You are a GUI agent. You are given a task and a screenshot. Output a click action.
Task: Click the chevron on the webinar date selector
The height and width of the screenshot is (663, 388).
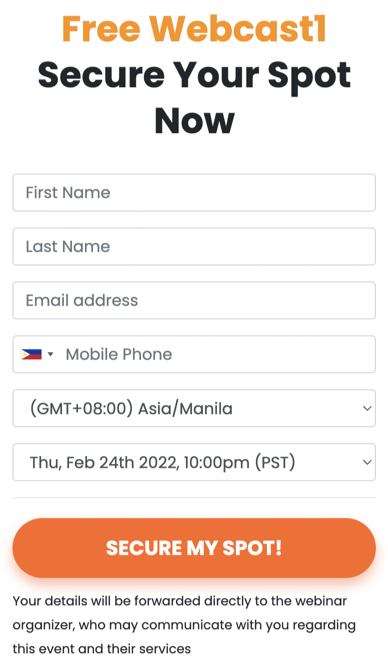[367, 462]
